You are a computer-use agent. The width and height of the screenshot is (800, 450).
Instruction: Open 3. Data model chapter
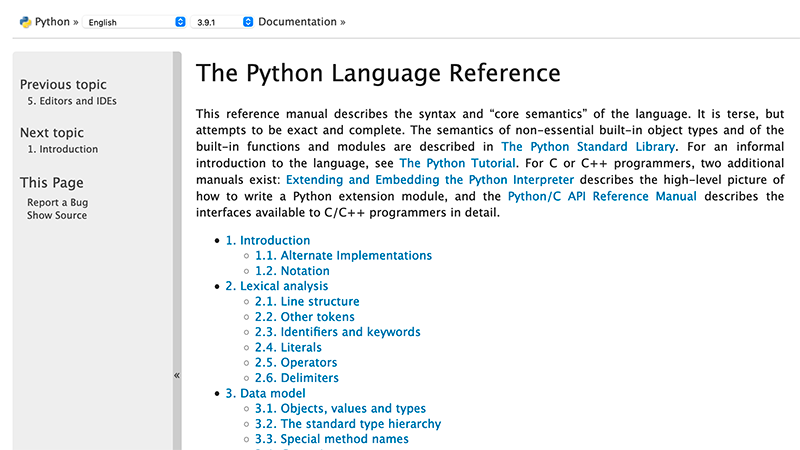coord(265,393)
